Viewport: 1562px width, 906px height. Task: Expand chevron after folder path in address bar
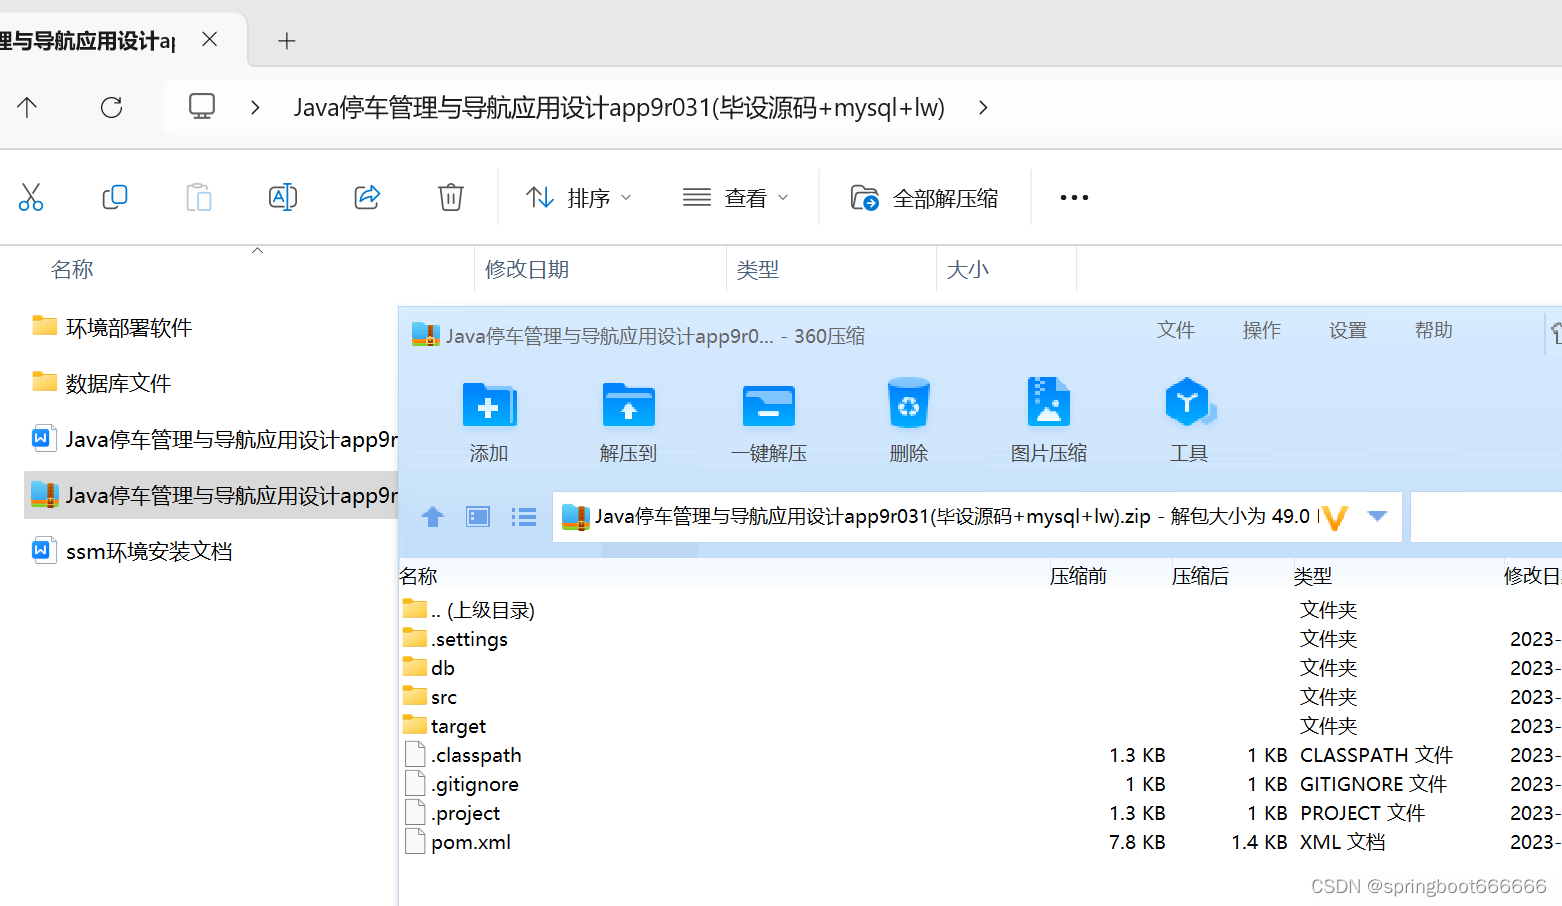click(983, 107)
